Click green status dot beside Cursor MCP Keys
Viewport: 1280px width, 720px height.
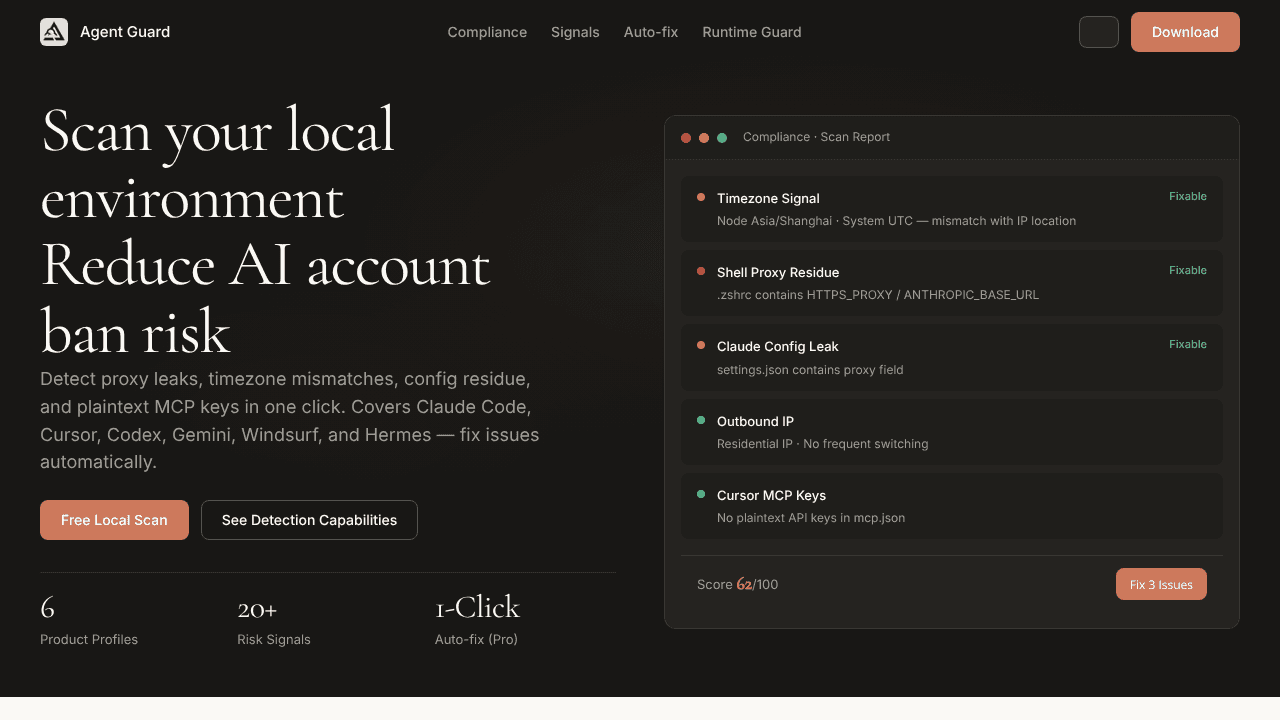pos(701,494)
